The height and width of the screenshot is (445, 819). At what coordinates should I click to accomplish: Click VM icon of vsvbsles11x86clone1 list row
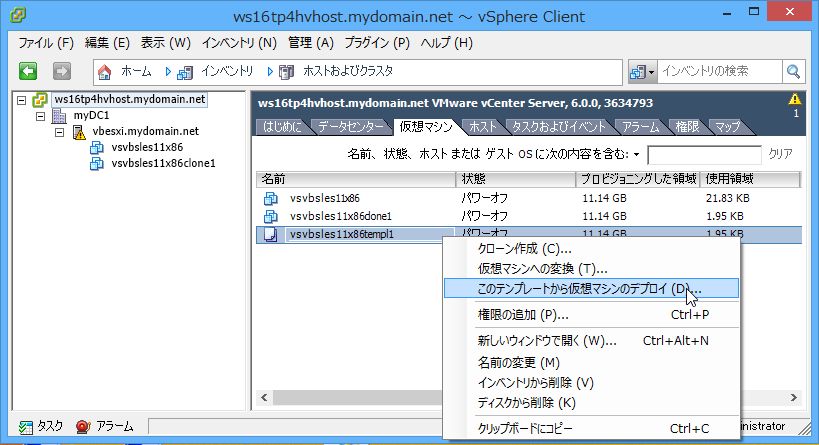(271, 216)
